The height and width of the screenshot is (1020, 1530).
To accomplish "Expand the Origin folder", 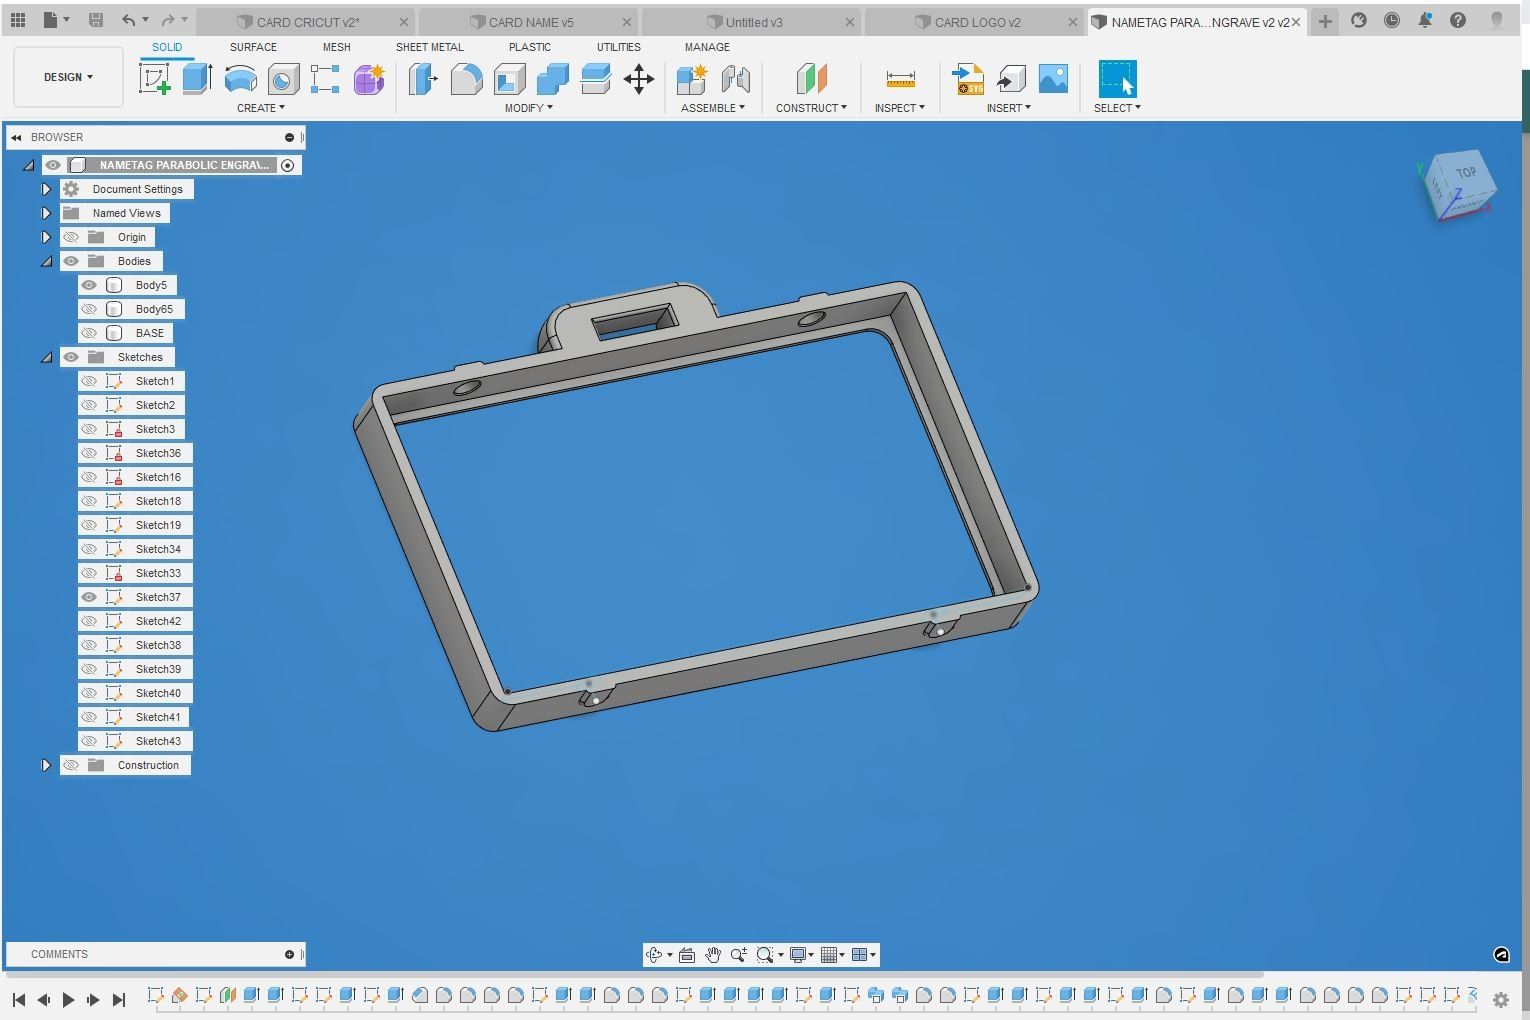I will click(x=46, y=237).
